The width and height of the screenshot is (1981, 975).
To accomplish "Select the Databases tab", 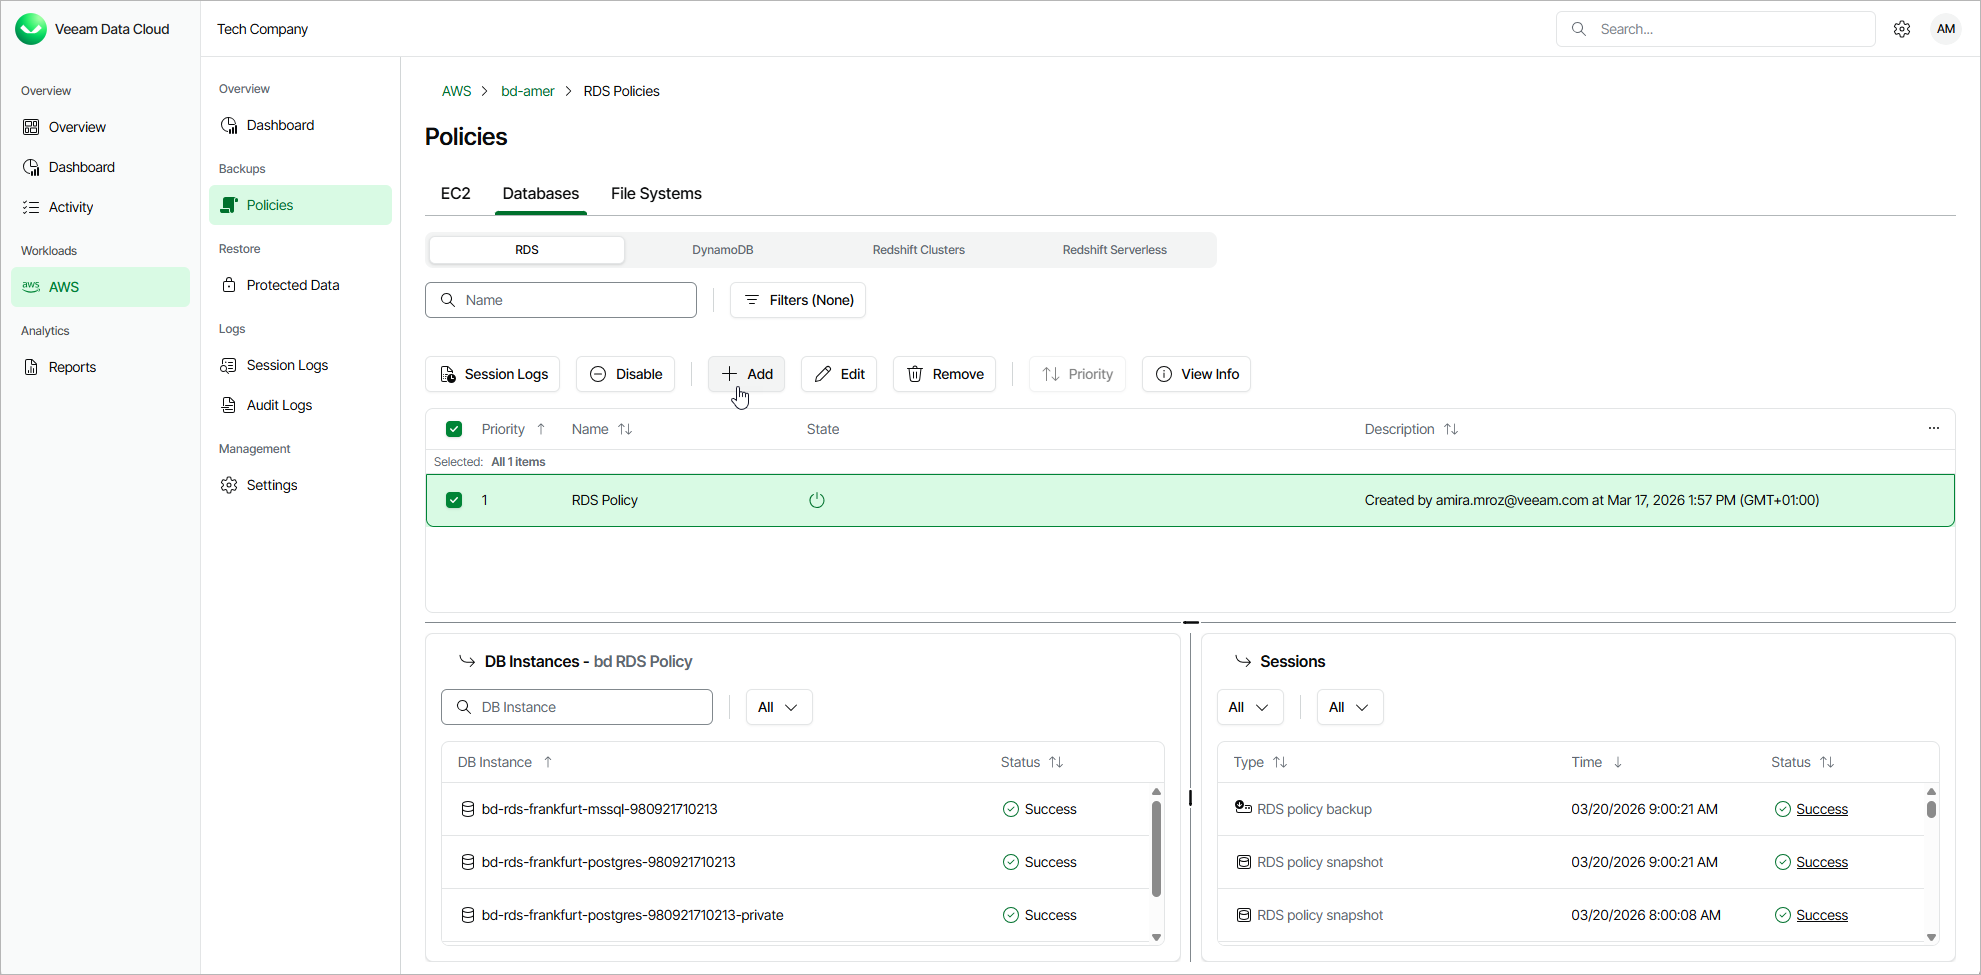I will tap(541, 194).
